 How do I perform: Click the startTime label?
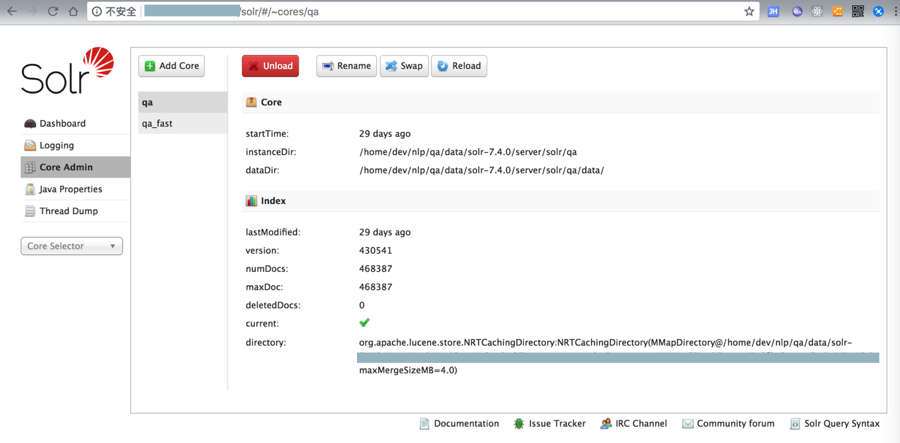(x=267, y=134)
